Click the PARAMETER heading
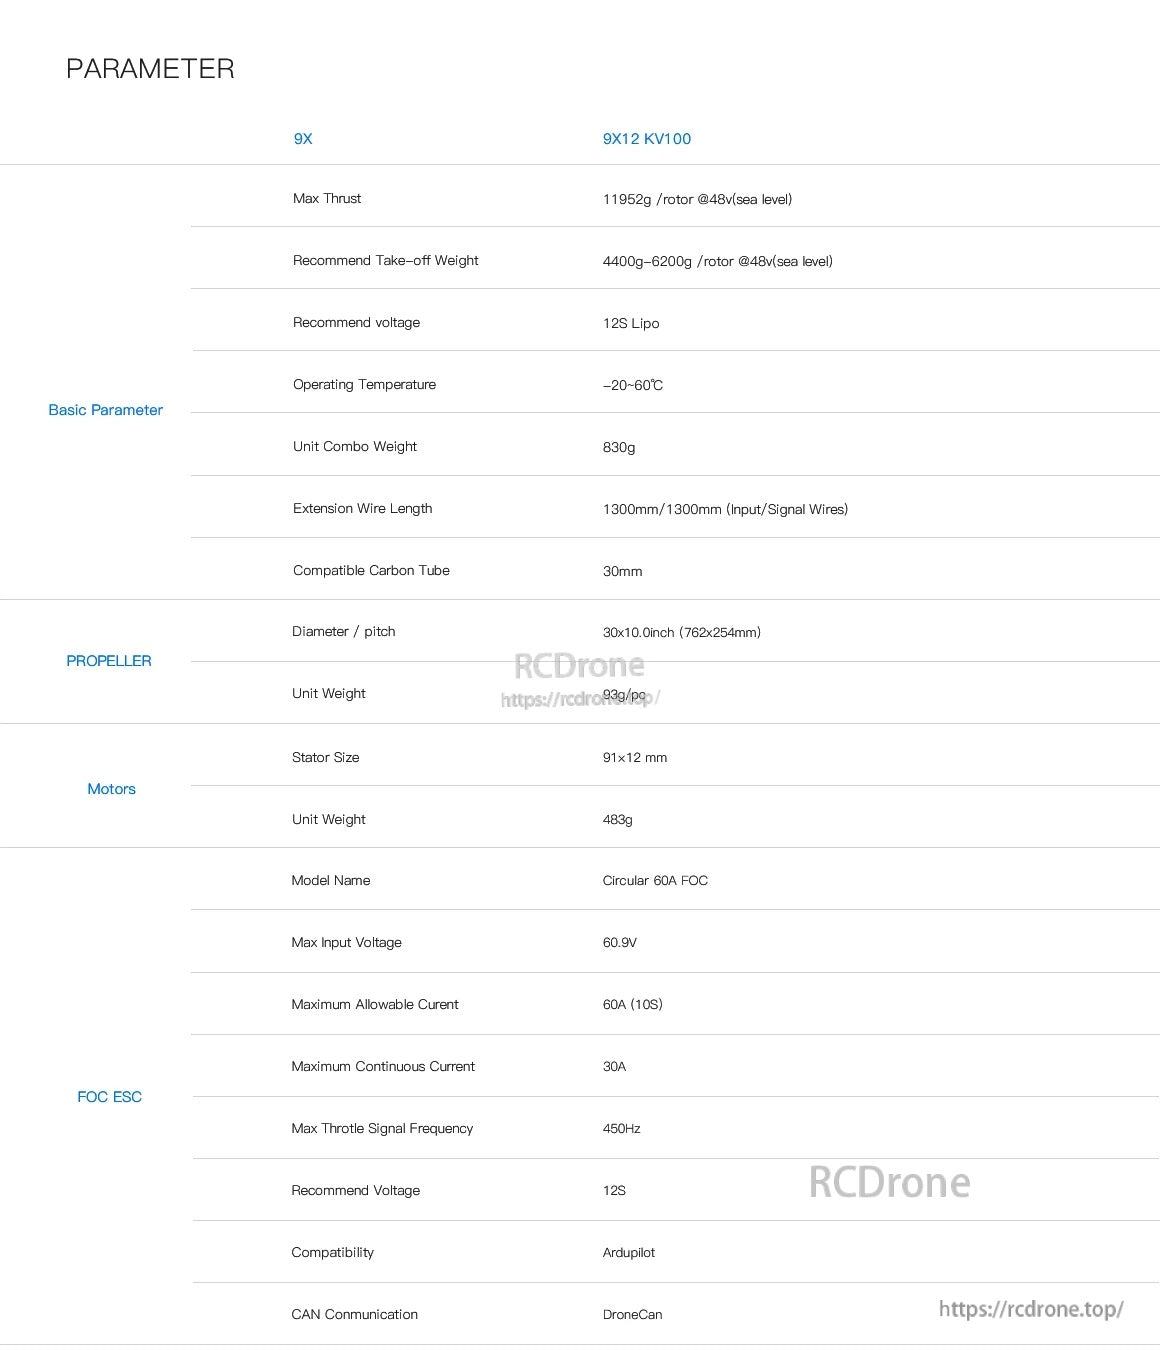The width and height of the screenshot is (1160, 1355). (150, 69)
